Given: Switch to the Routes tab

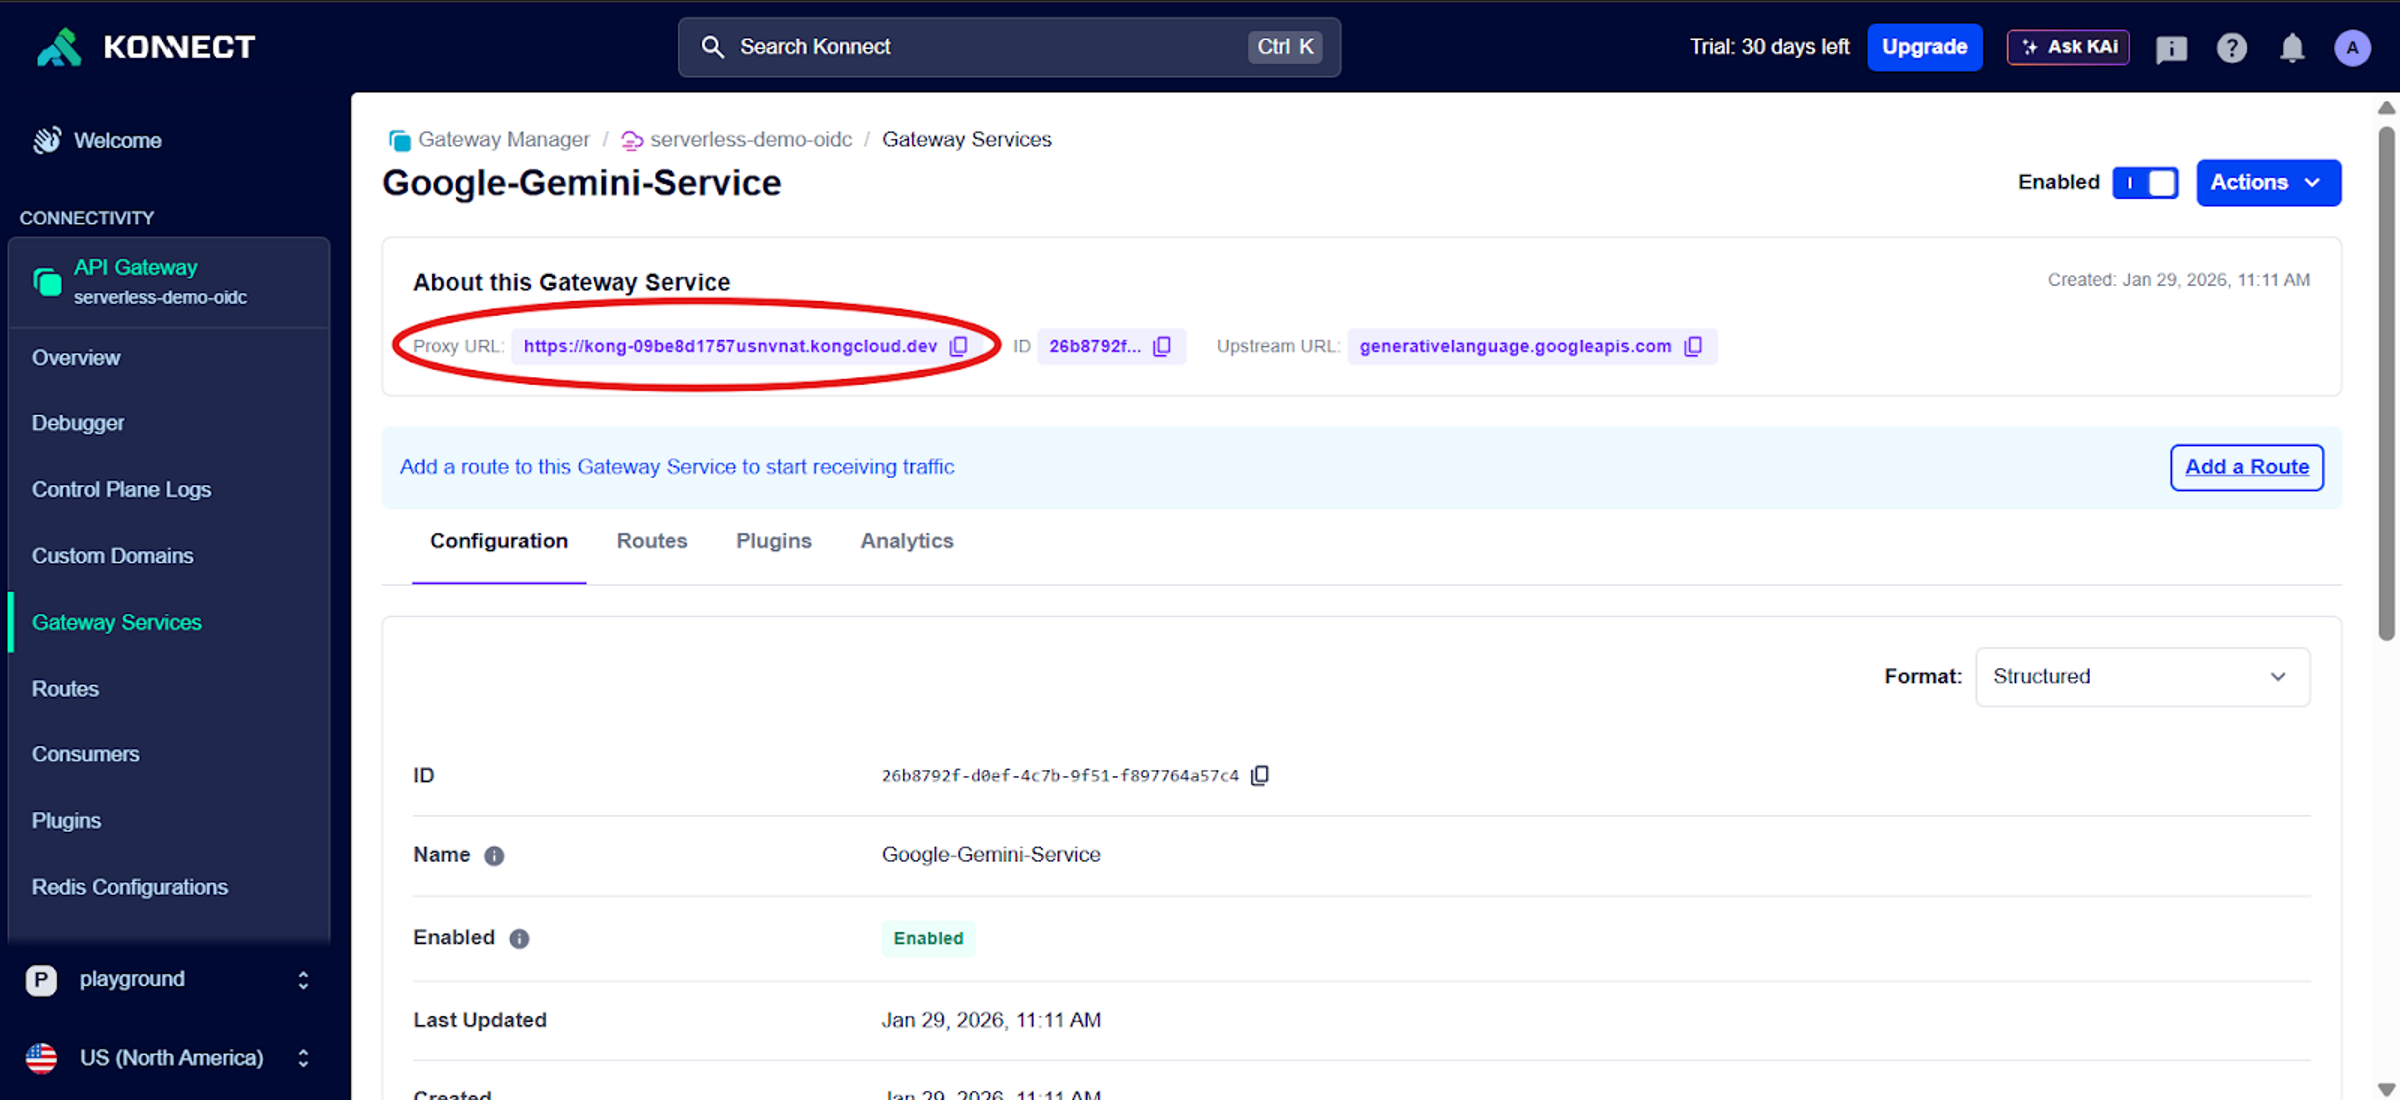Looking at the screenshot, I should pos(652,541).
